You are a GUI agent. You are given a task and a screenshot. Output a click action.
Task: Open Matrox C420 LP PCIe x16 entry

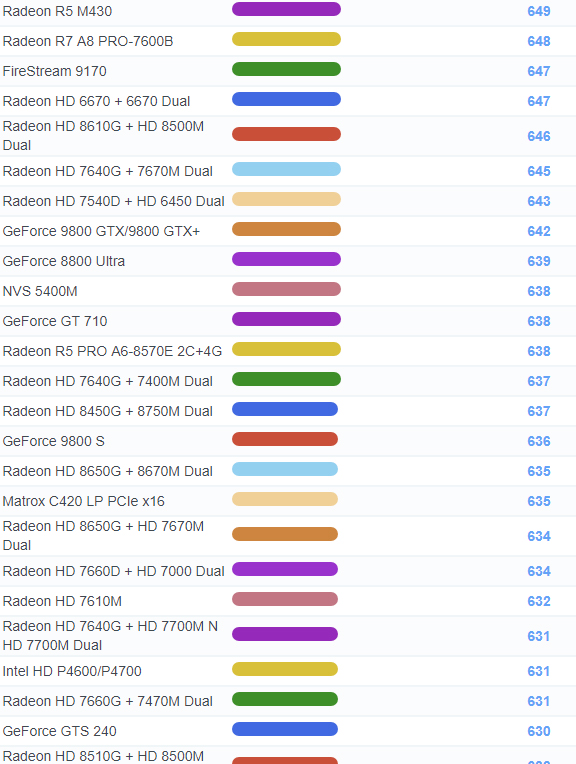pos(84,501)
